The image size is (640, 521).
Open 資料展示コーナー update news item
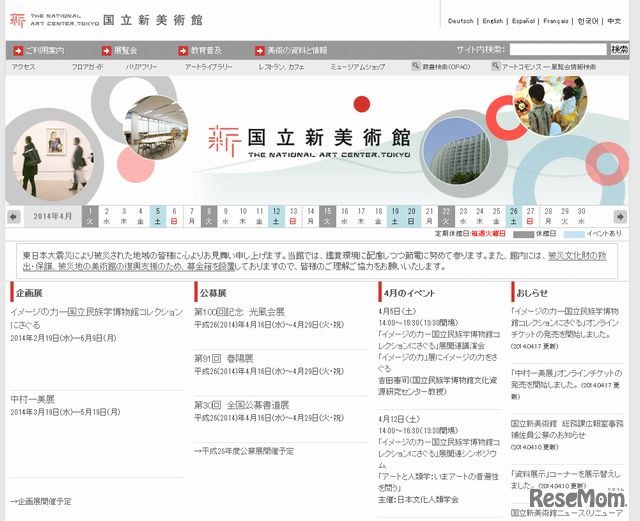566,480
